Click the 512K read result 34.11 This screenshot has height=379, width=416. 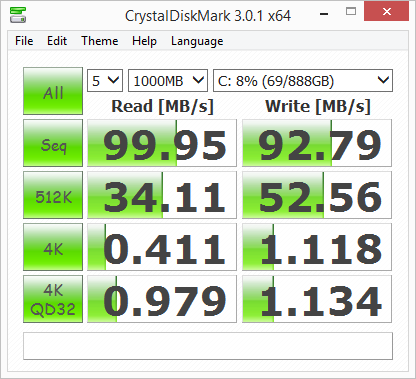[162, 195]
